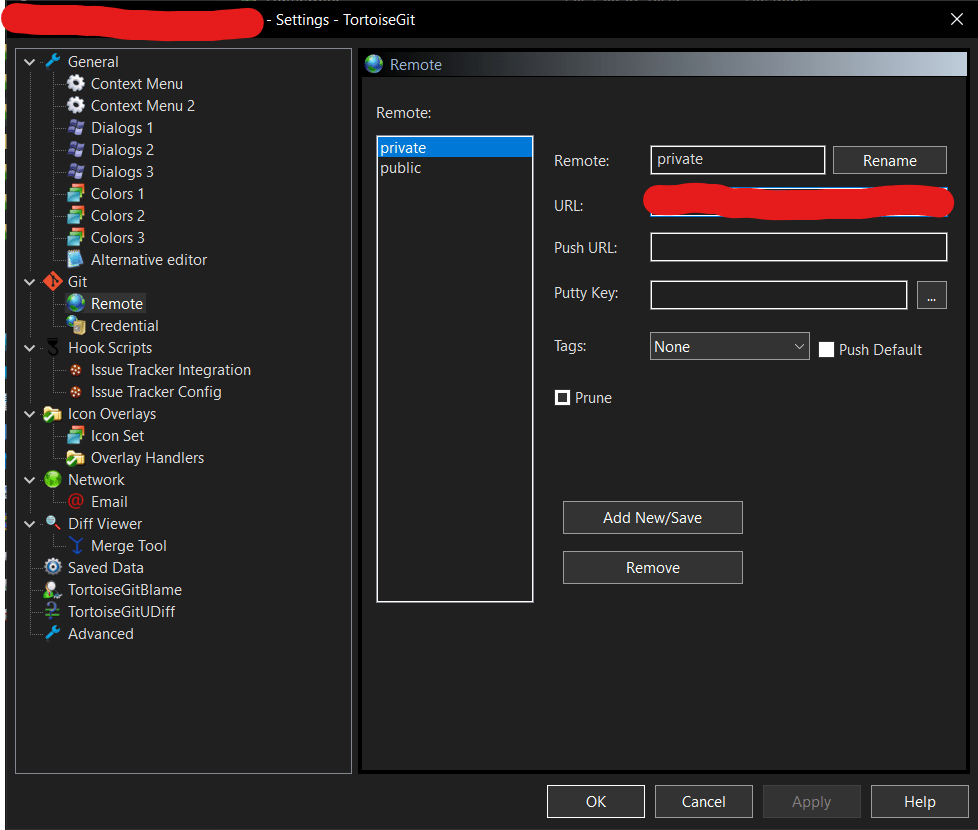Image resolution: width=978 pixels, height=830 pixels.
Task: Open the Alternative editor page
Action: (149, 259)
